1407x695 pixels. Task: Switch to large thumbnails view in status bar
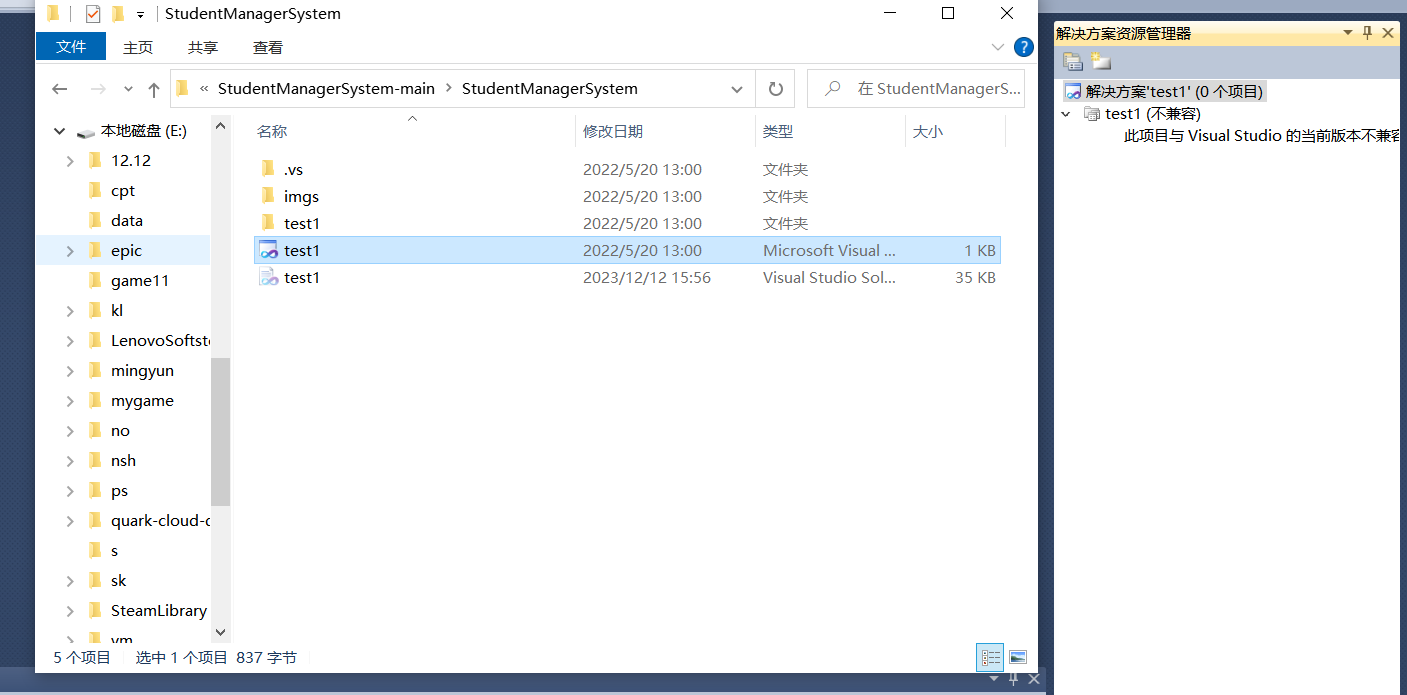point(1018,657)
